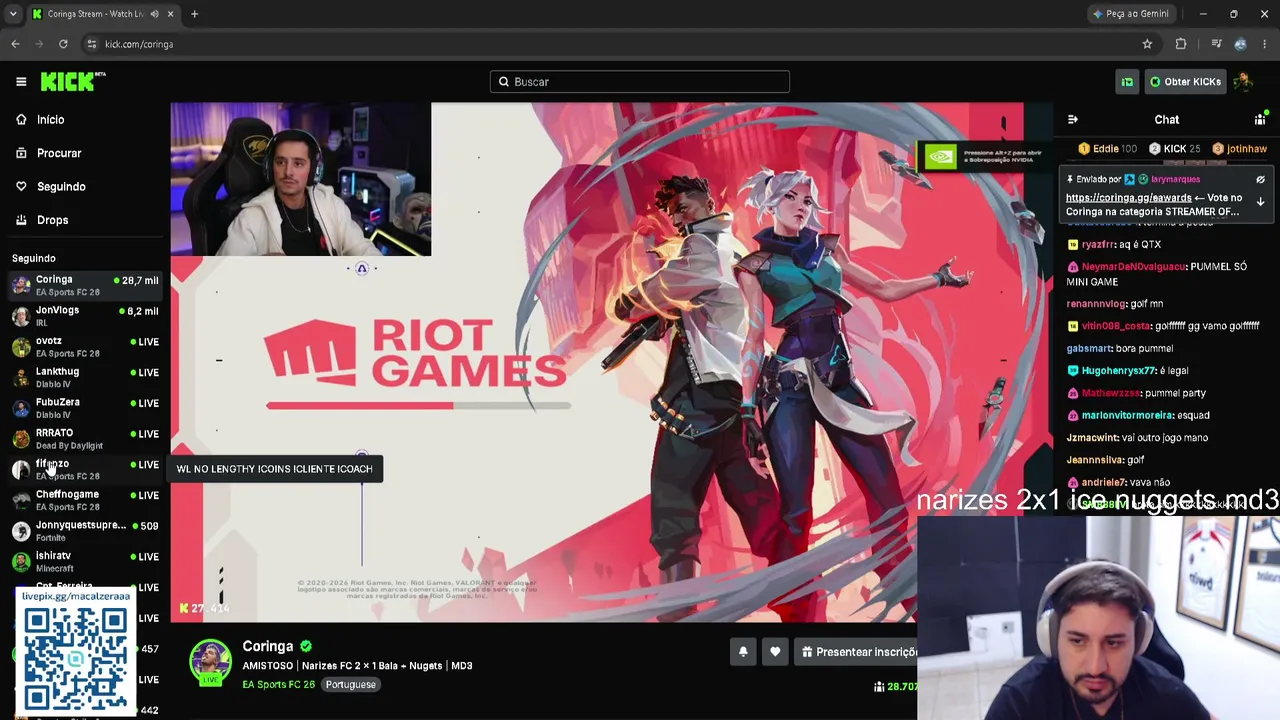1280x720 pixels.
Task: View site information icon in address bar
Action: (x=91, y=44)
